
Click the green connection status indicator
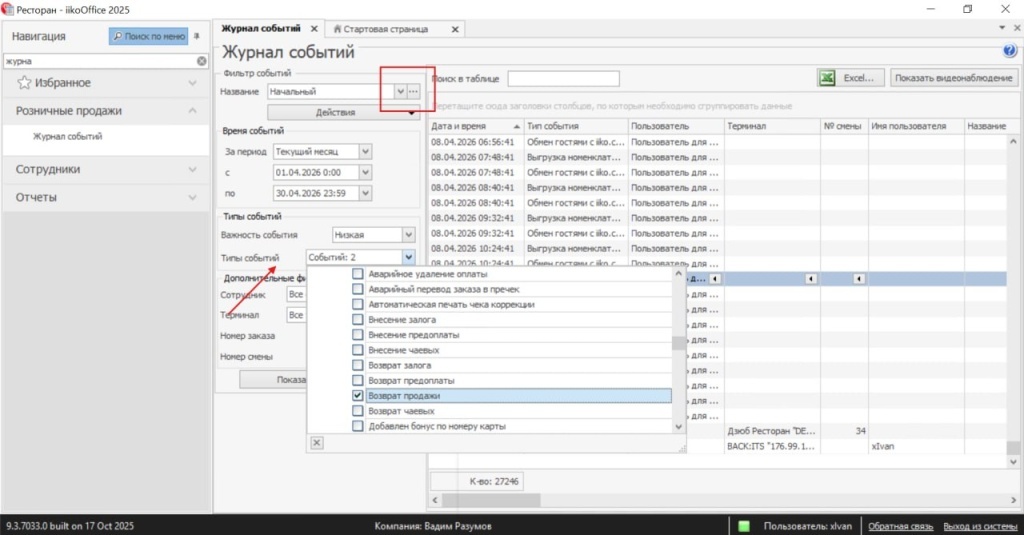click(744, 526)
